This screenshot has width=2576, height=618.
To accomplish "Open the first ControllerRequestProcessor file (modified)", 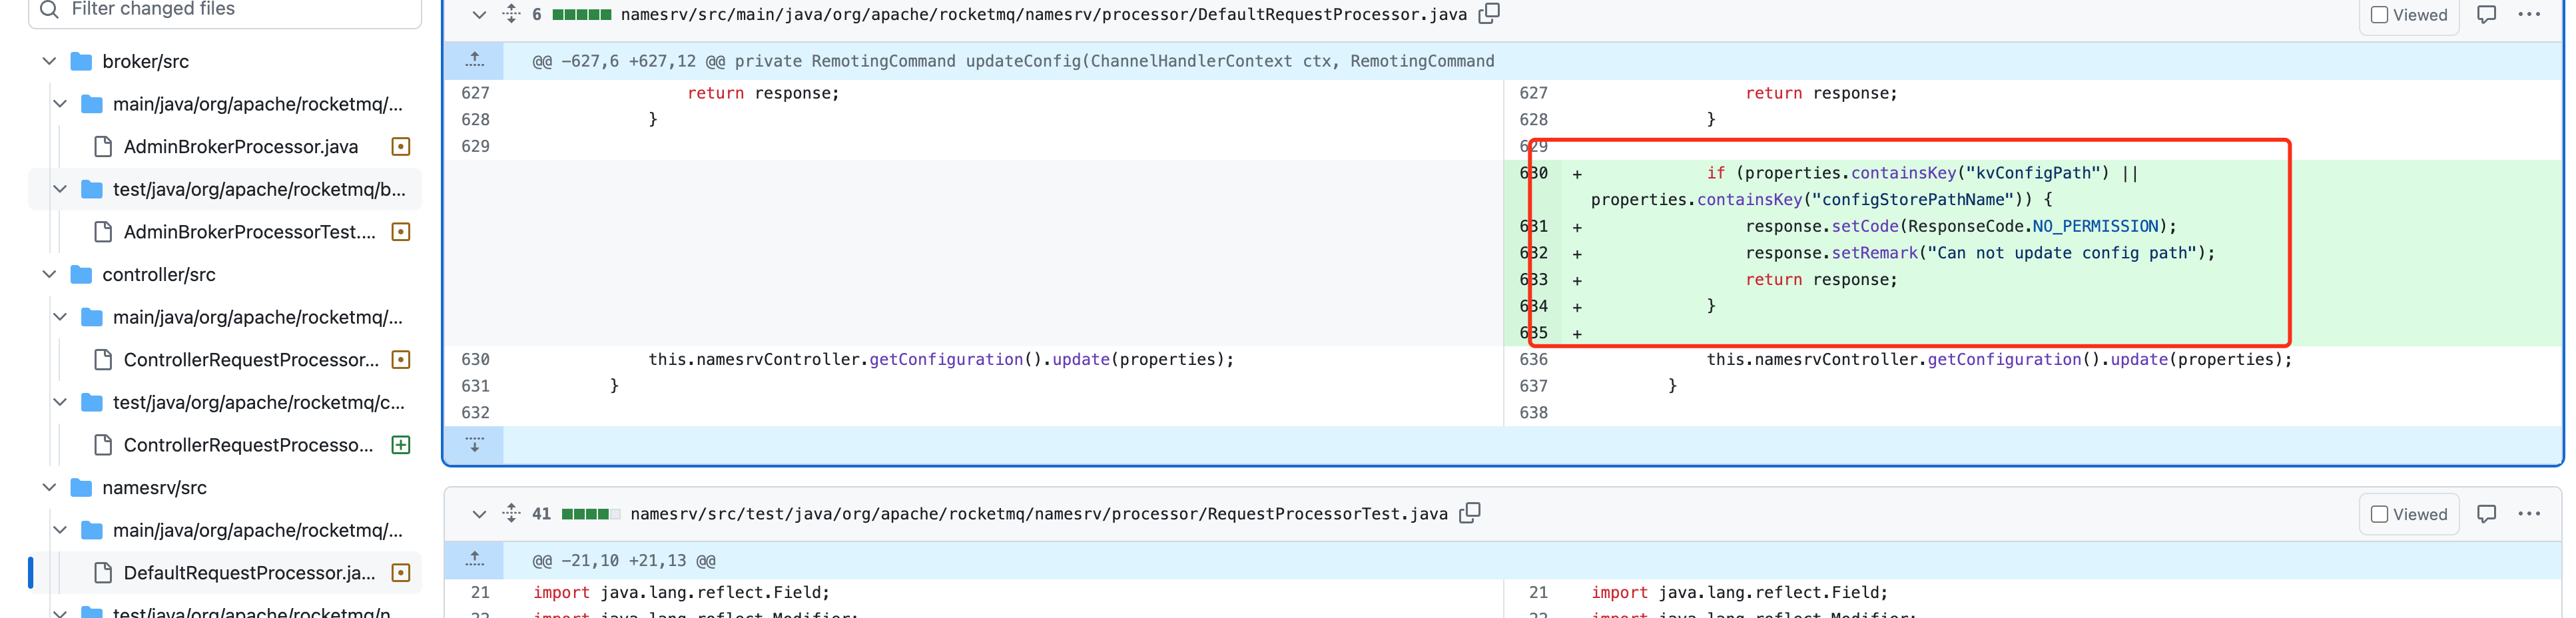I will pyautogui.click(x=251, y=360).
